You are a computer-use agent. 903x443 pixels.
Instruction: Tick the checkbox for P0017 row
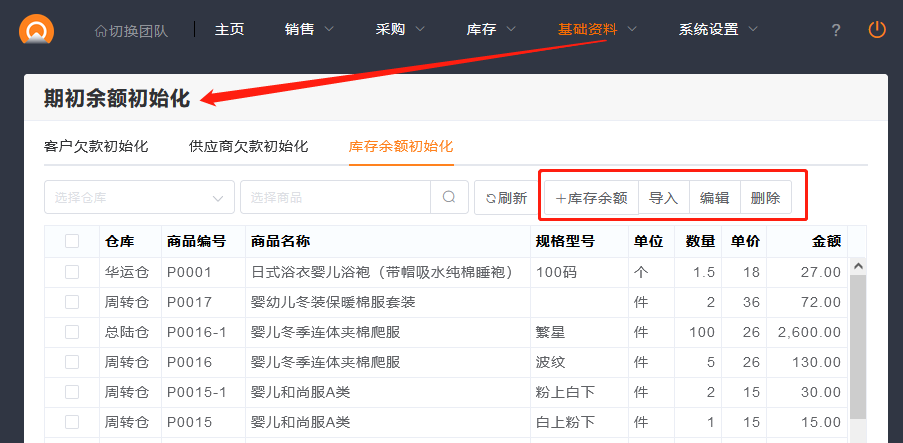(x=72, y=302)
